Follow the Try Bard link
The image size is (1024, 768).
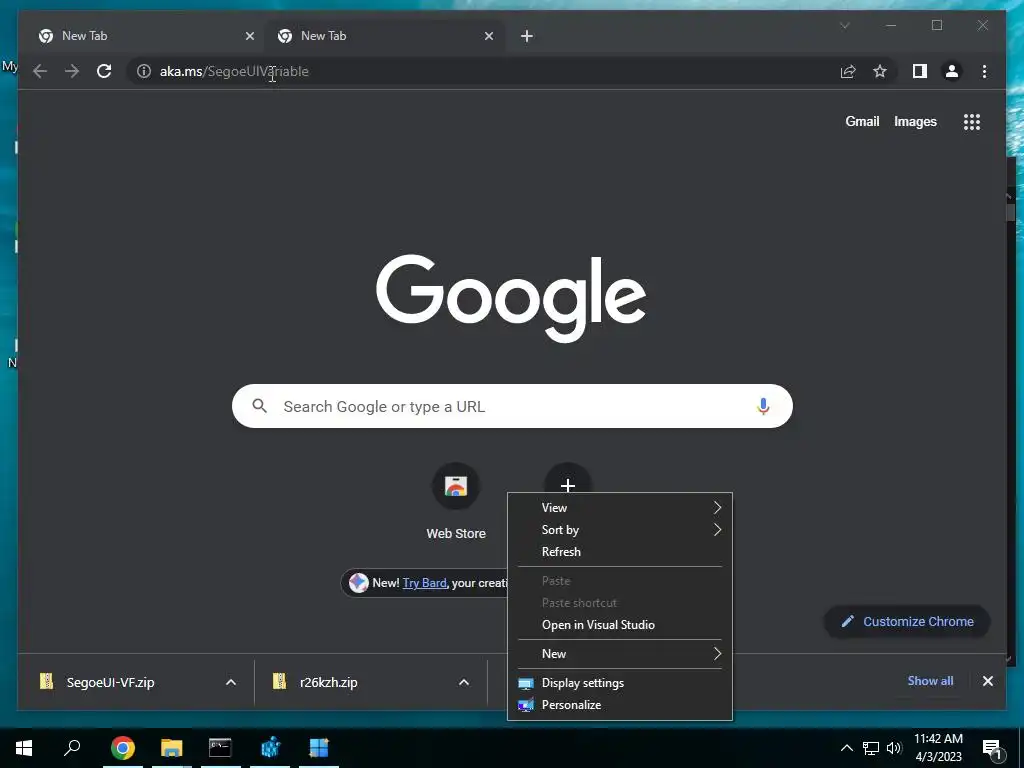[424, 583]
